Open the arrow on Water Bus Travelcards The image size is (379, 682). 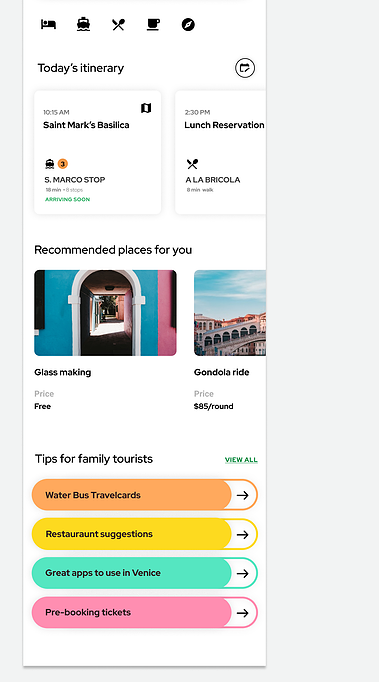243,495
